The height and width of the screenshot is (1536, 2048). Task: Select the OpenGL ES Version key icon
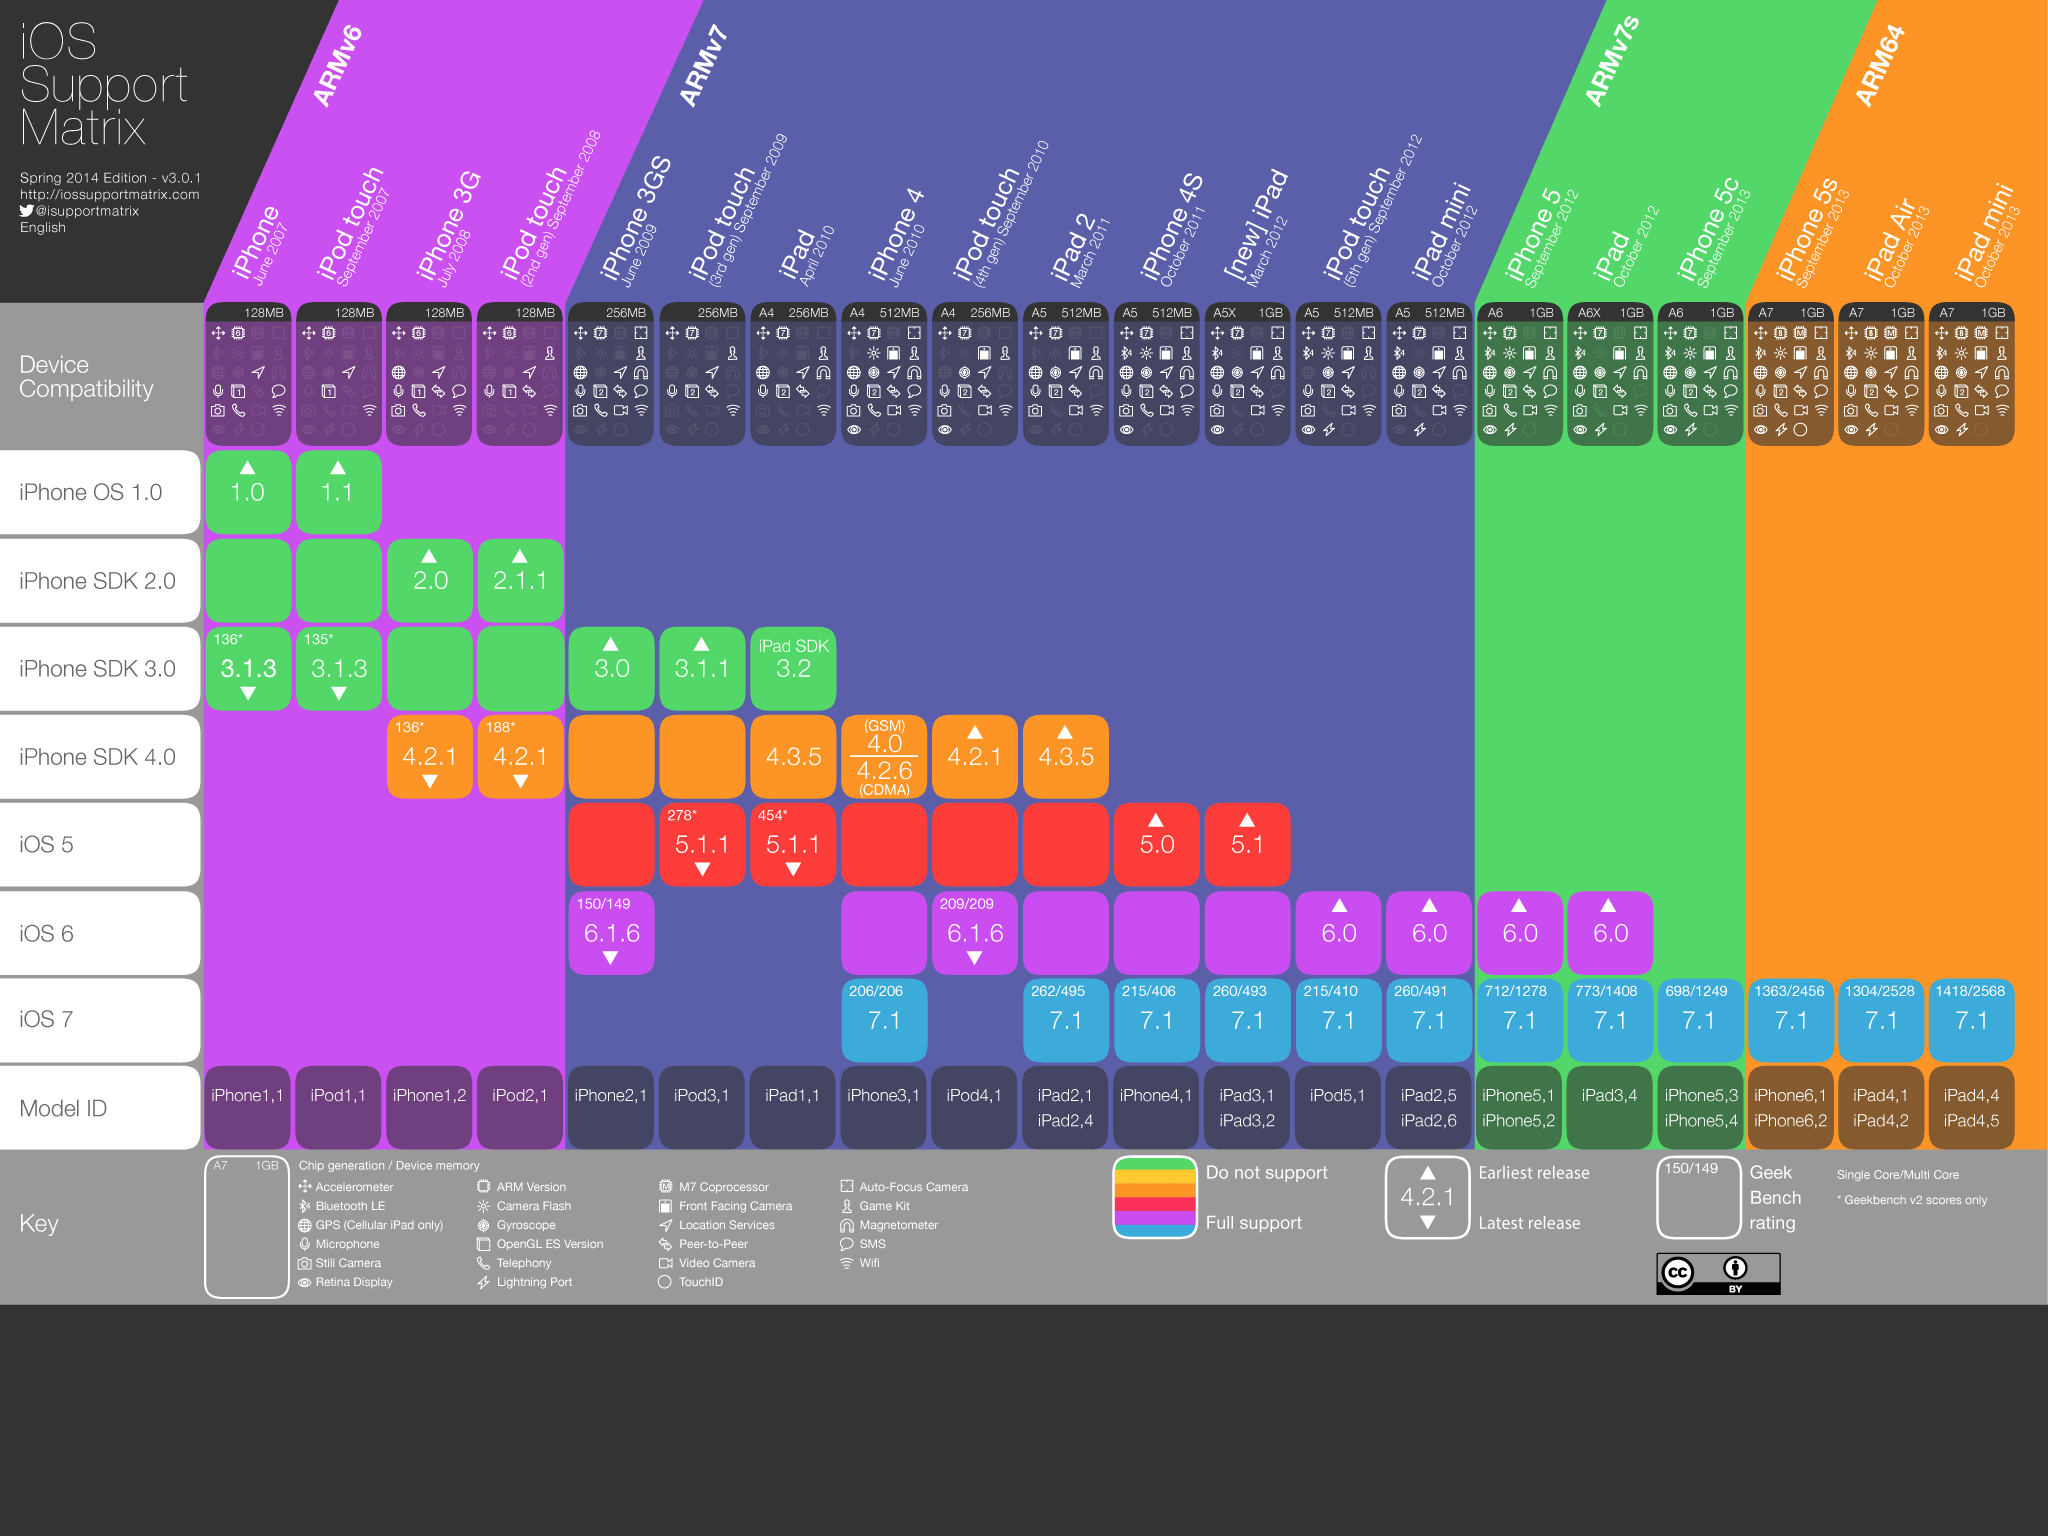484,1243
